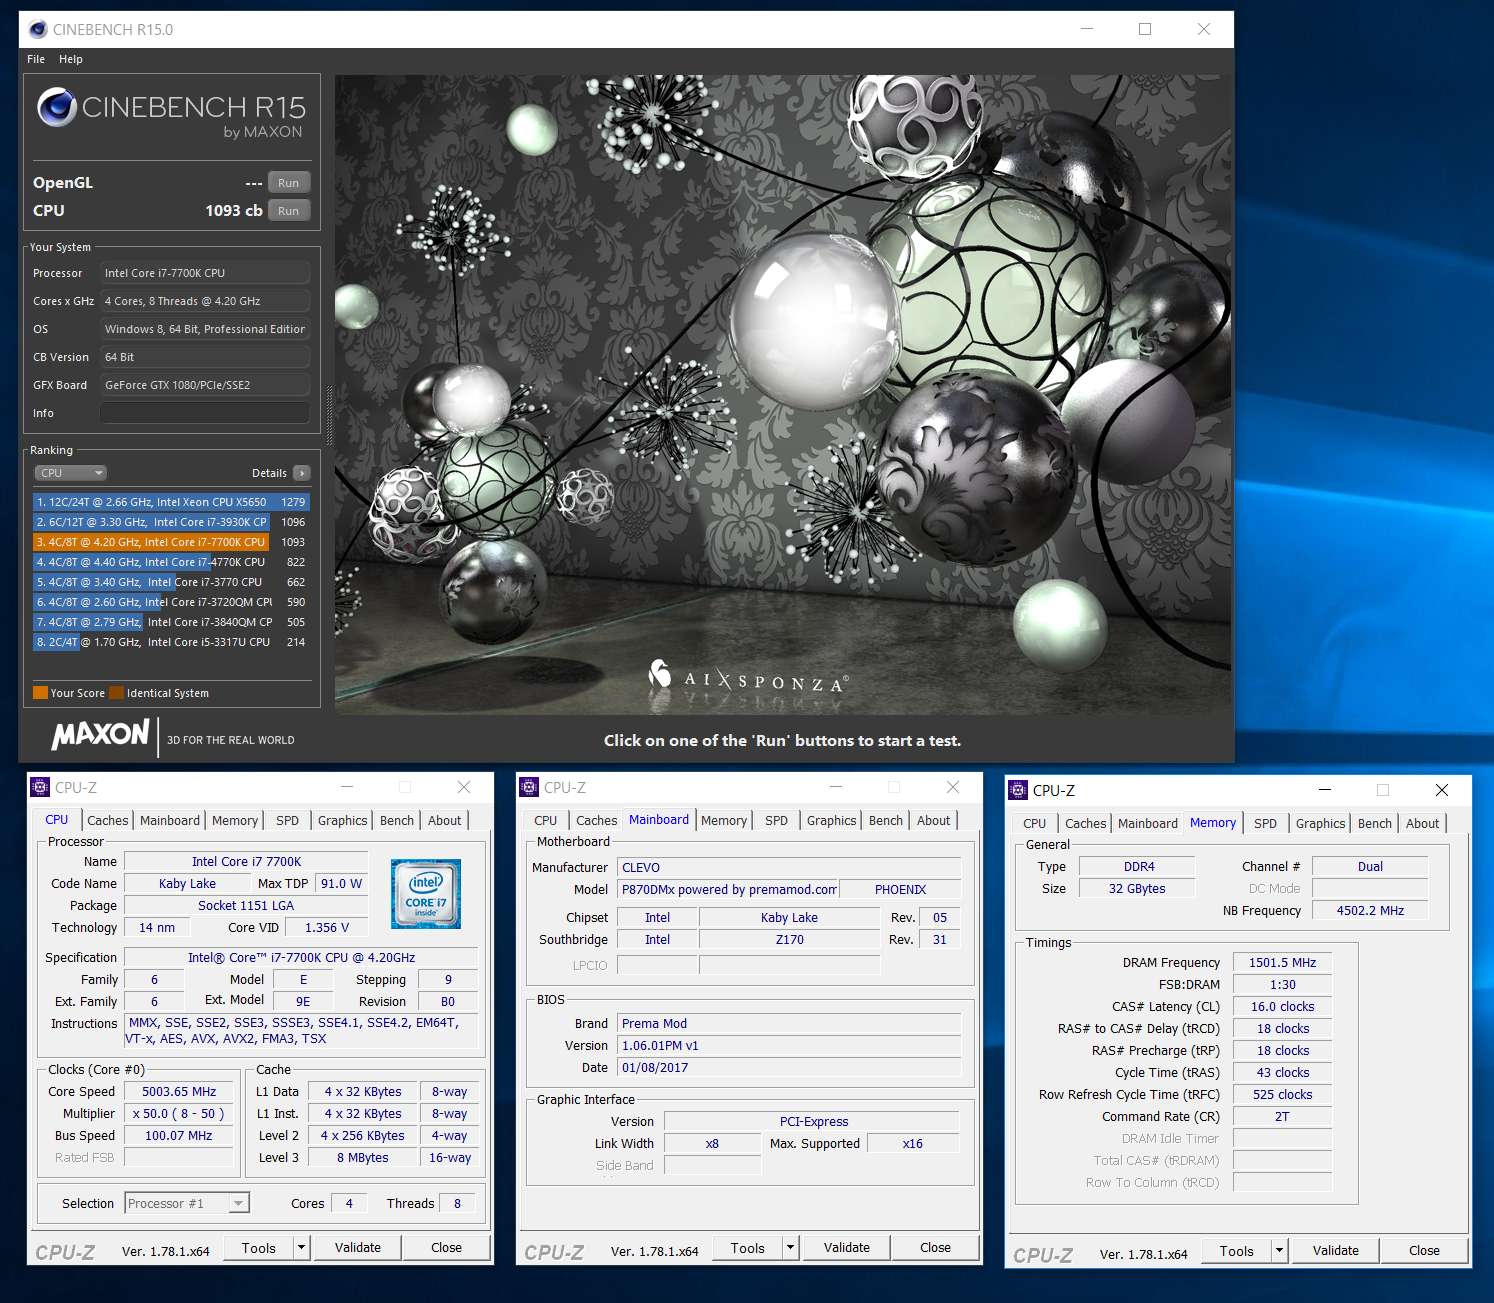Image resolution: width=1494 pixels, height=1303 pixels.
Task: Click the GFX Board GeForce GTX 1080 field
Action: point(205,385)
